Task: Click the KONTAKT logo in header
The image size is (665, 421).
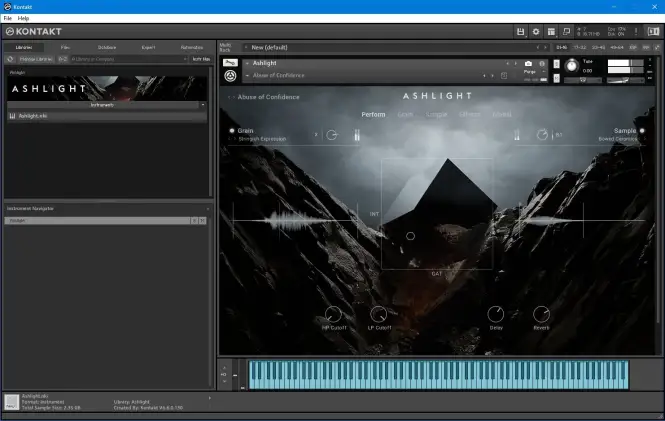Action: (x=34, y=31)
